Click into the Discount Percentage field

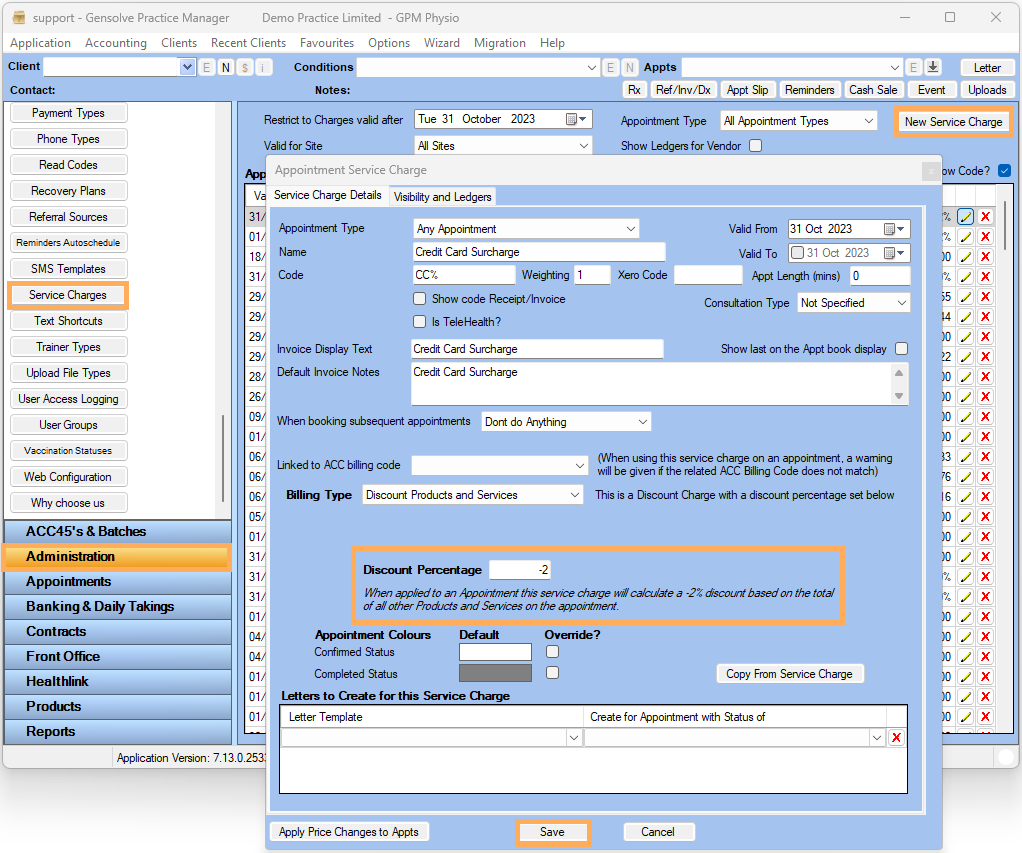point(520,570)
